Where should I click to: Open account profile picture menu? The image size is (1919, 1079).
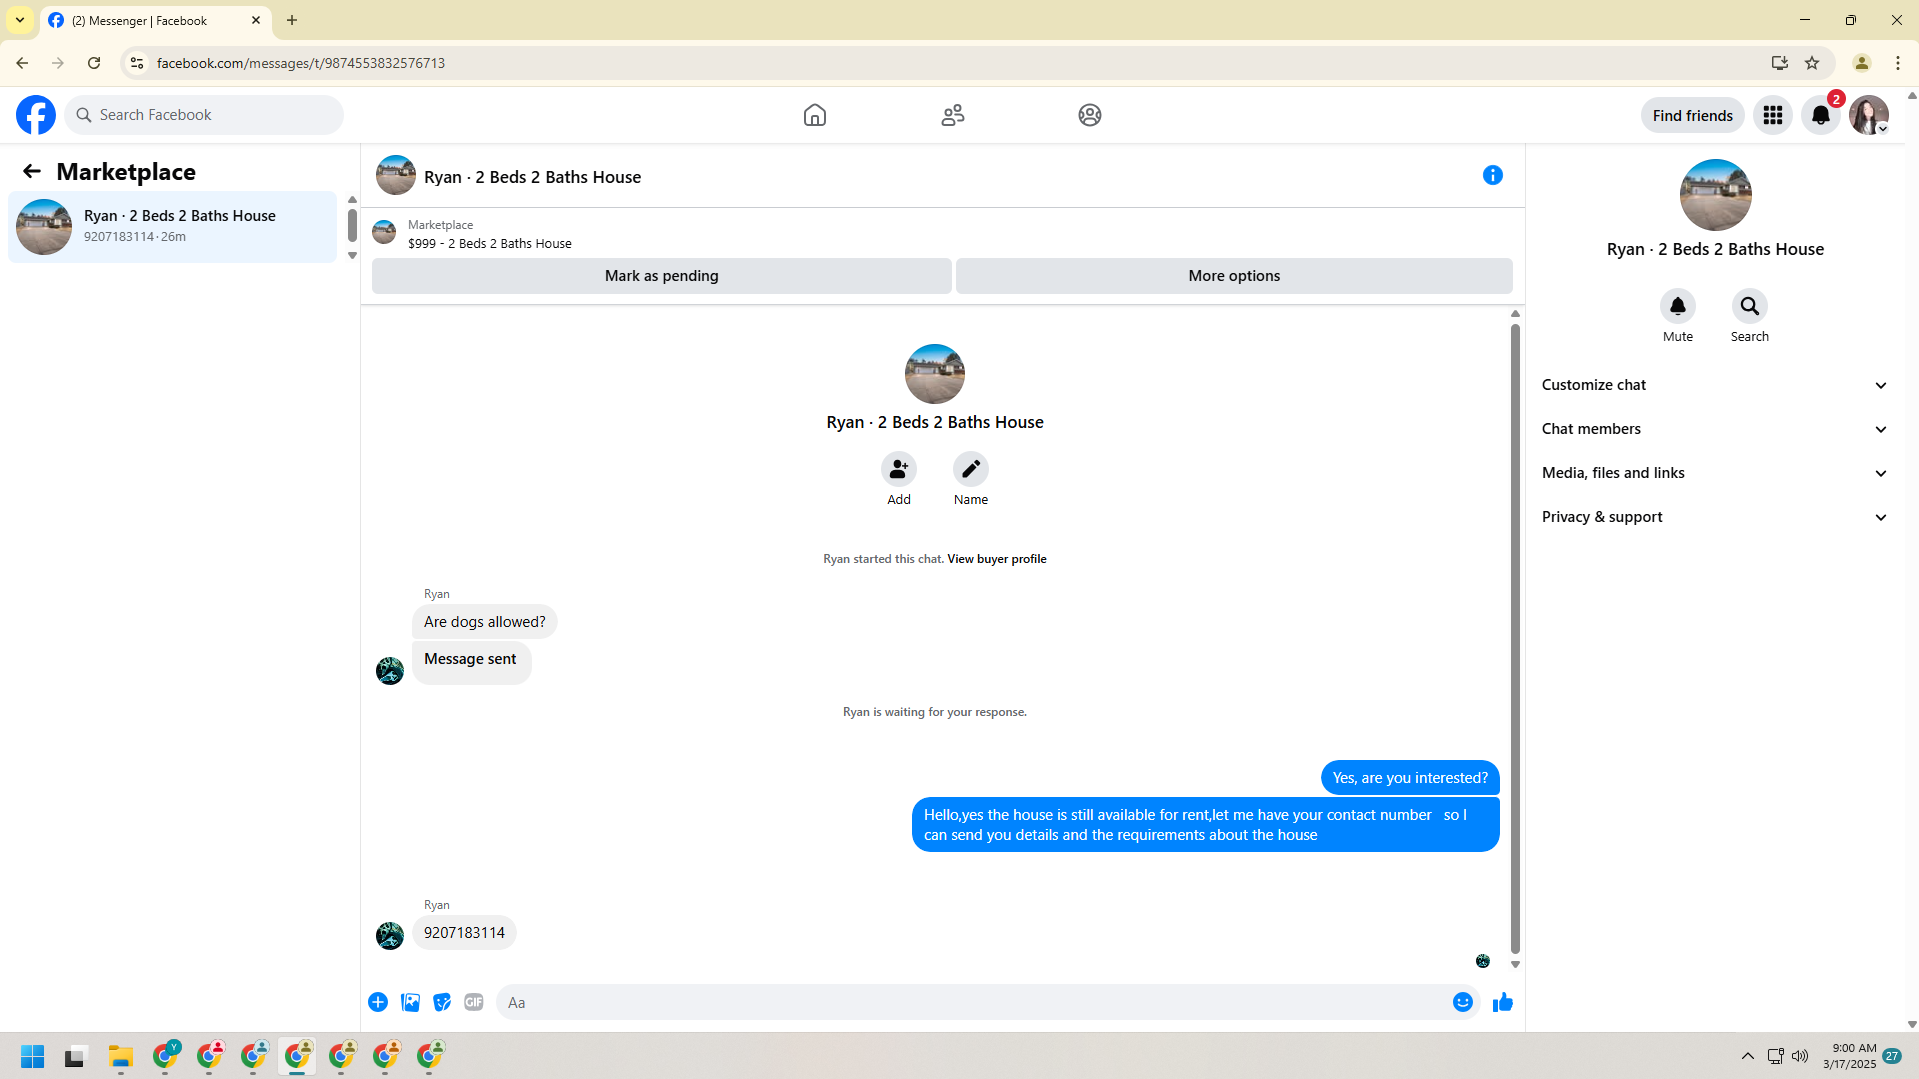[x=1869, y=115]
